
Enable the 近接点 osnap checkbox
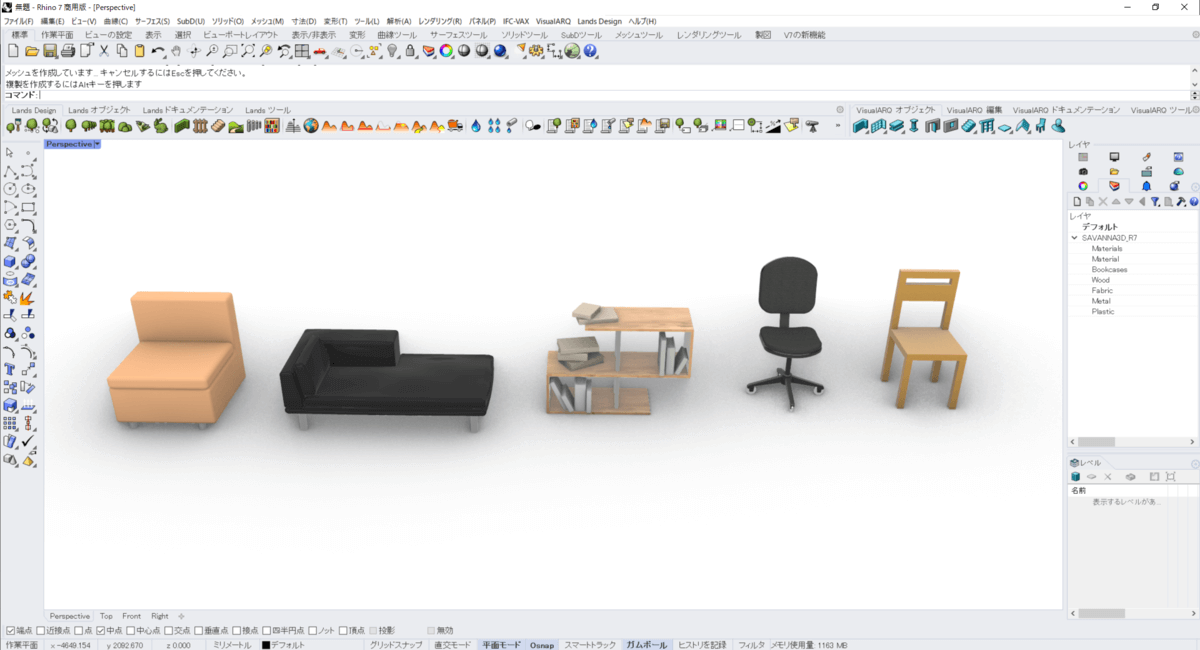pyautogui.click(x=41, y=631)
